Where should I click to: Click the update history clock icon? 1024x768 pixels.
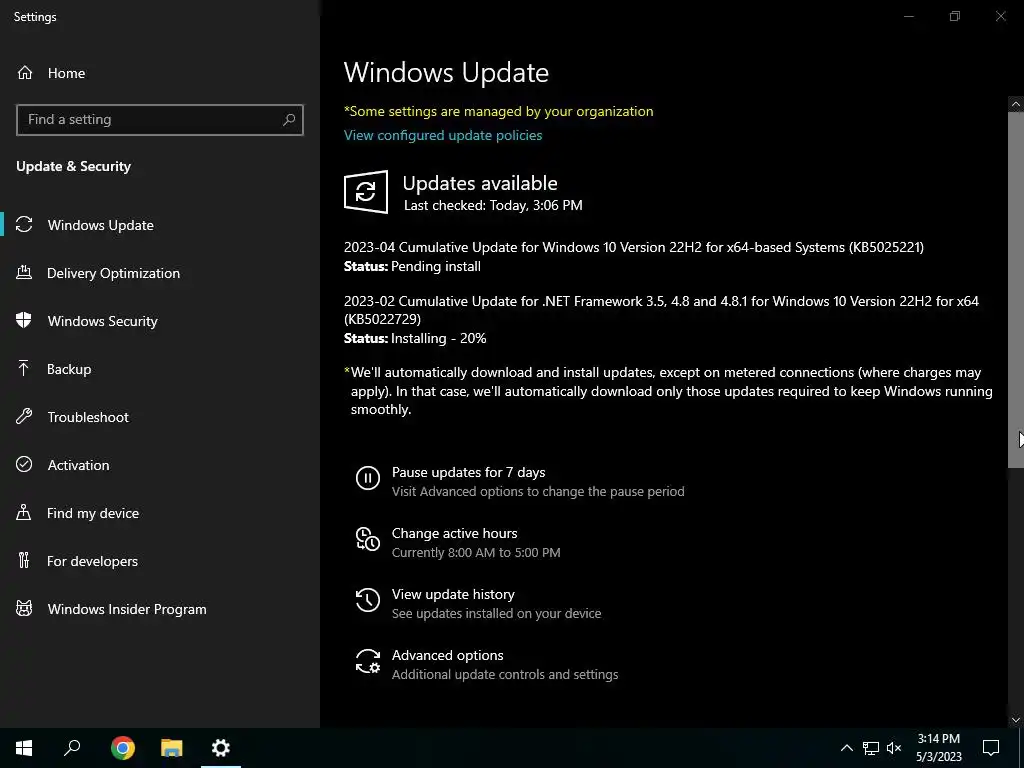(x=368, y=600)
